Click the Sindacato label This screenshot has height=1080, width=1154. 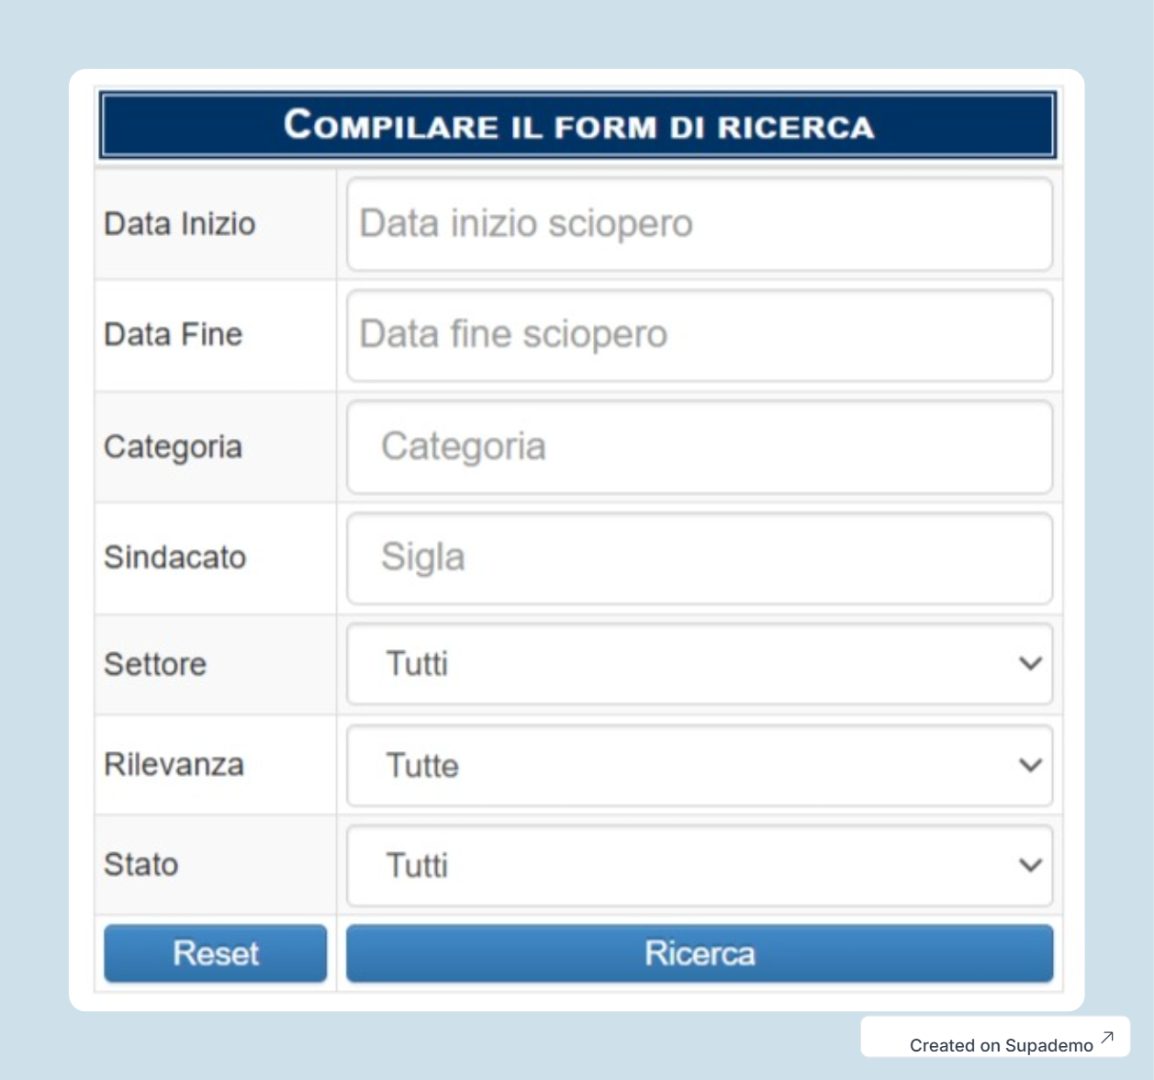175,558
